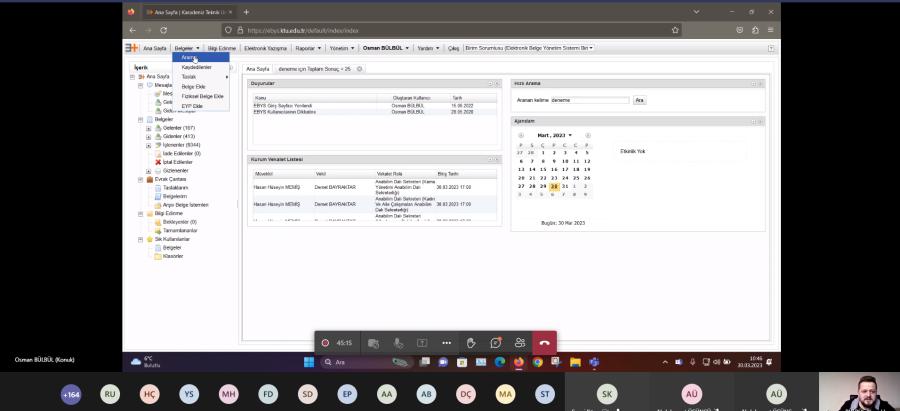Go to next month in Ajandam calendar
Image resolution: width=900 pixels, height=411 pixels.
coord(587,135)
